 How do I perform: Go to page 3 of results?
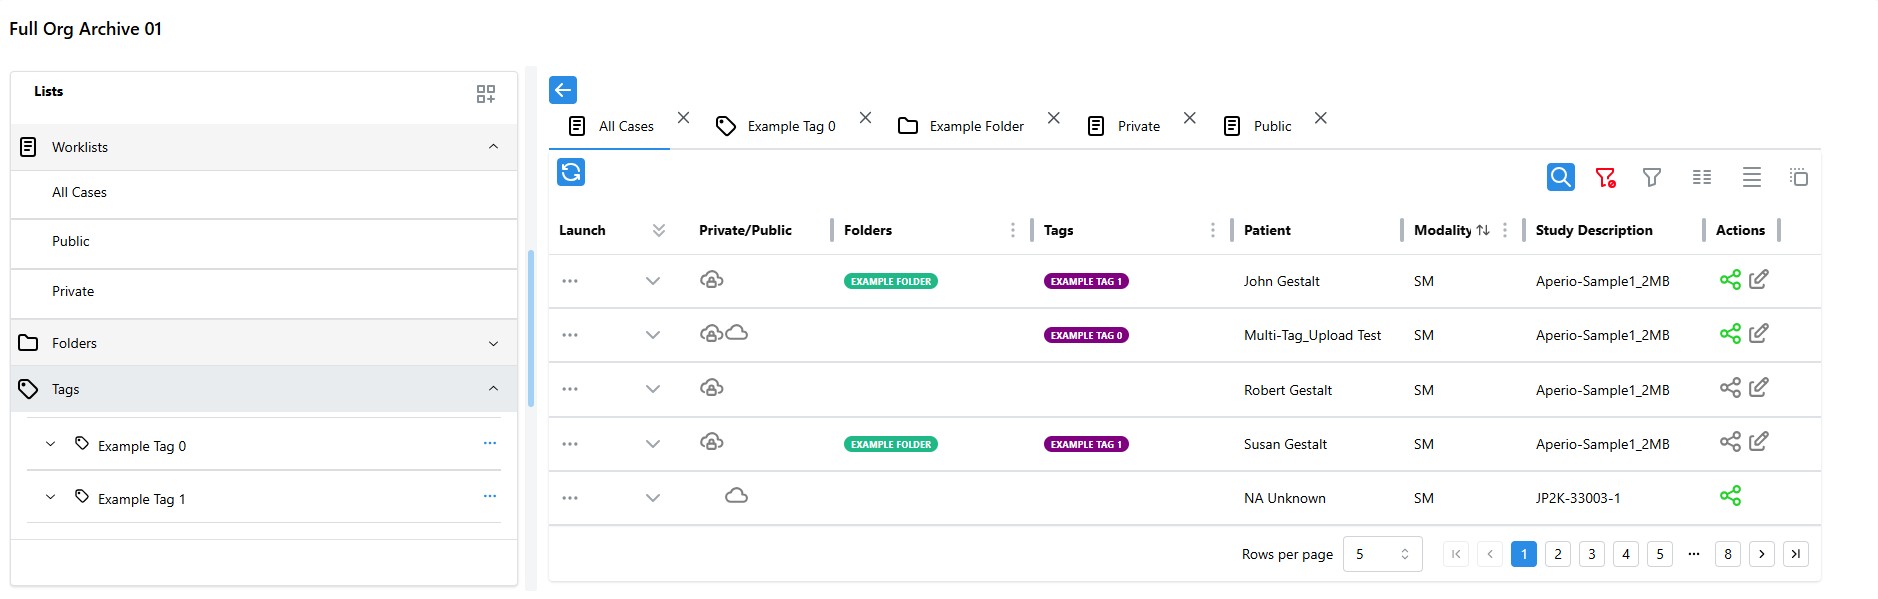1592,554
